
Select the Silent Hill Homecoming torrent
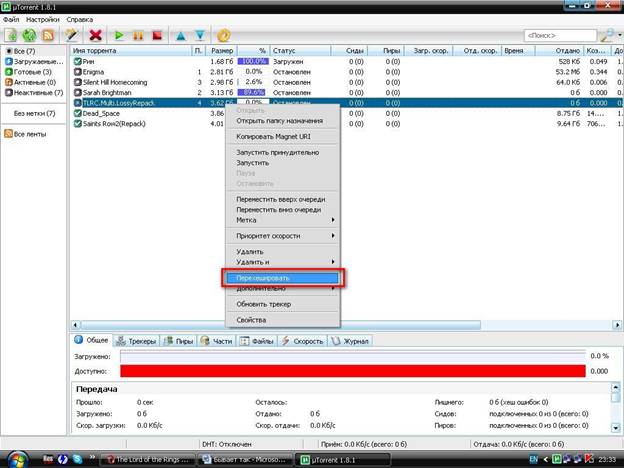click(x=346, y=82)
